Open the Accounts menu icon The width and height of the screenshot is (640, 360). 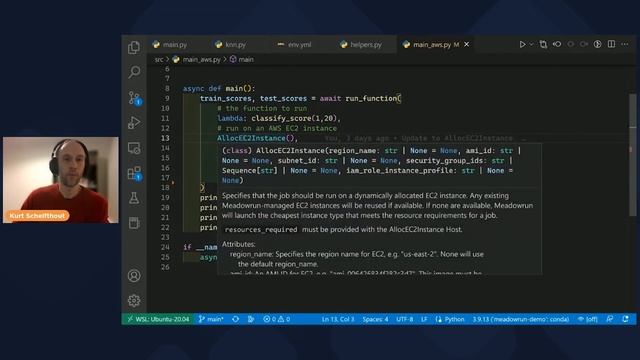(134, 276)
